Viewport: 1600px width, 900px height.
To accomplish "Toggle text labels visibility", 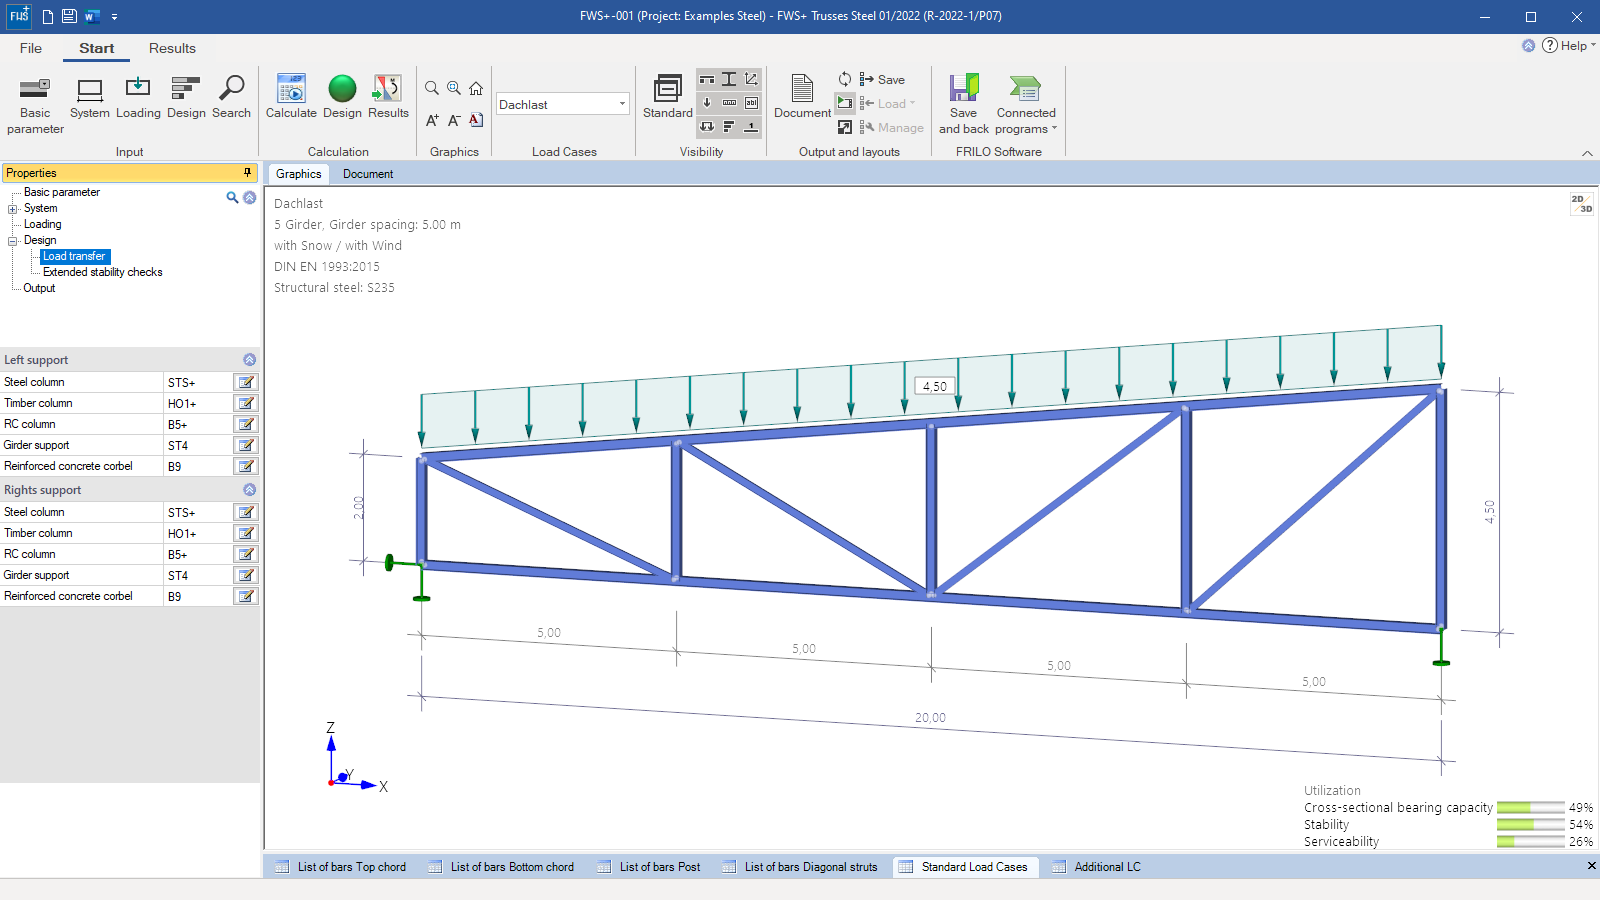I will 751,103.
